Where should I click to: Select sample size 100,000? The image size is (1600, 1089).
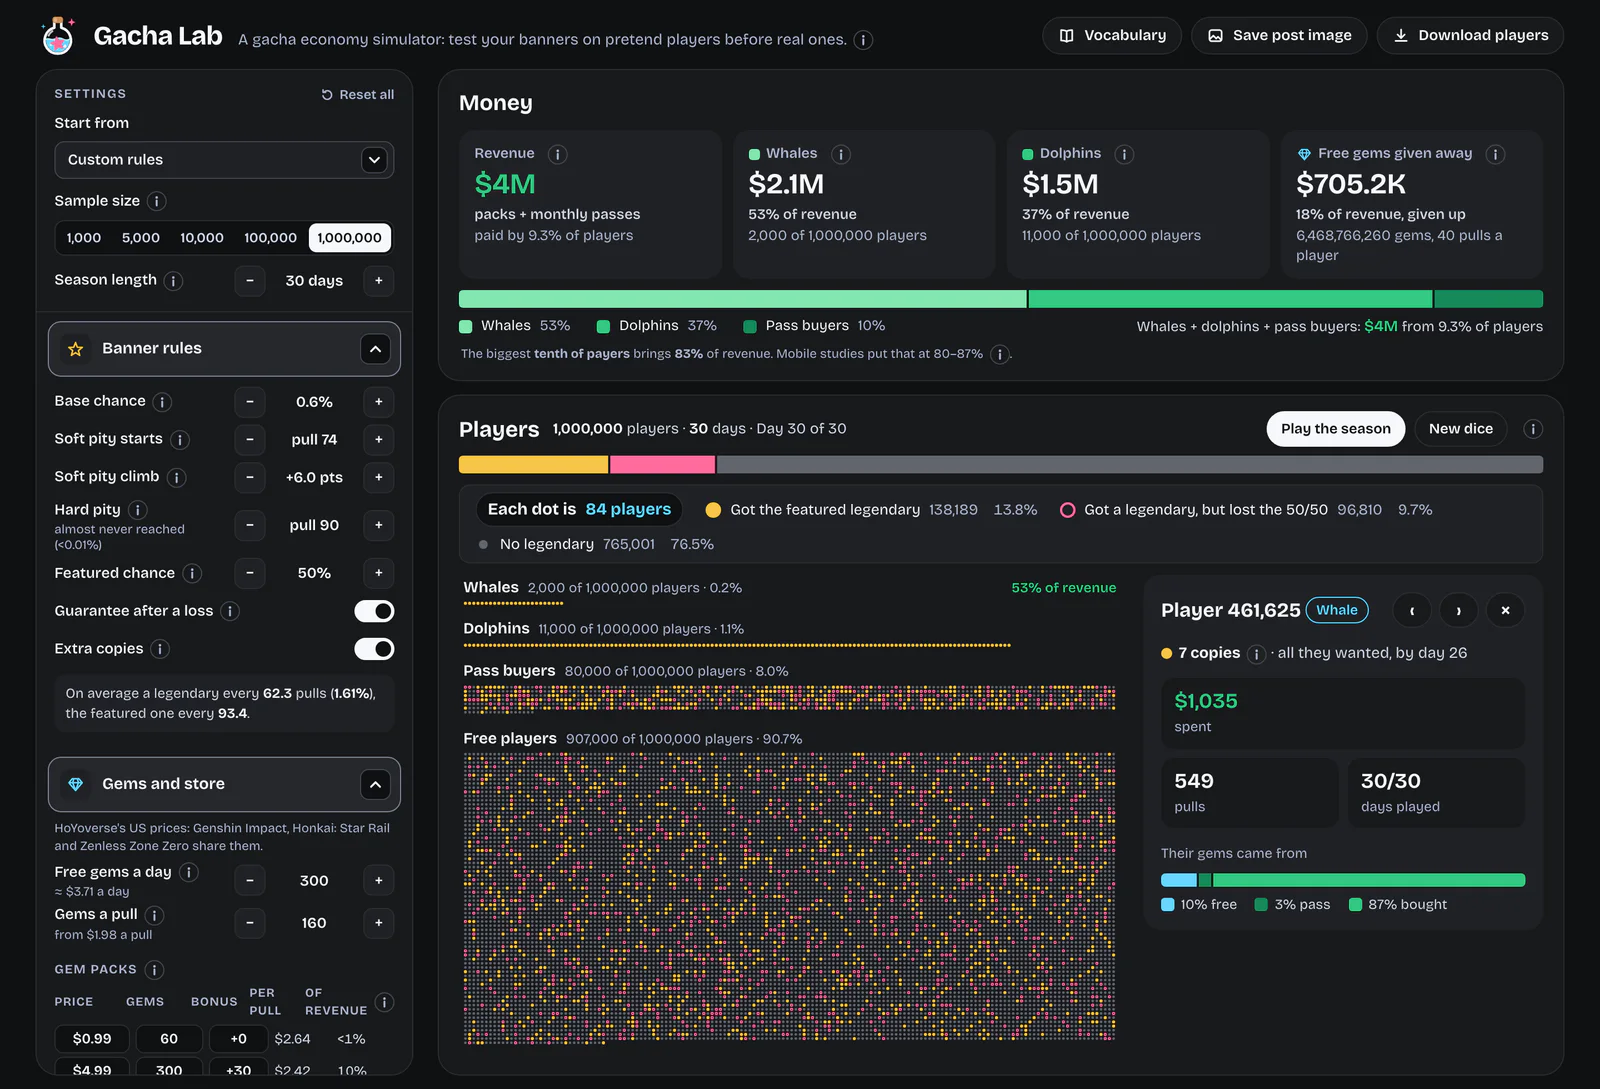coord(270,238)
